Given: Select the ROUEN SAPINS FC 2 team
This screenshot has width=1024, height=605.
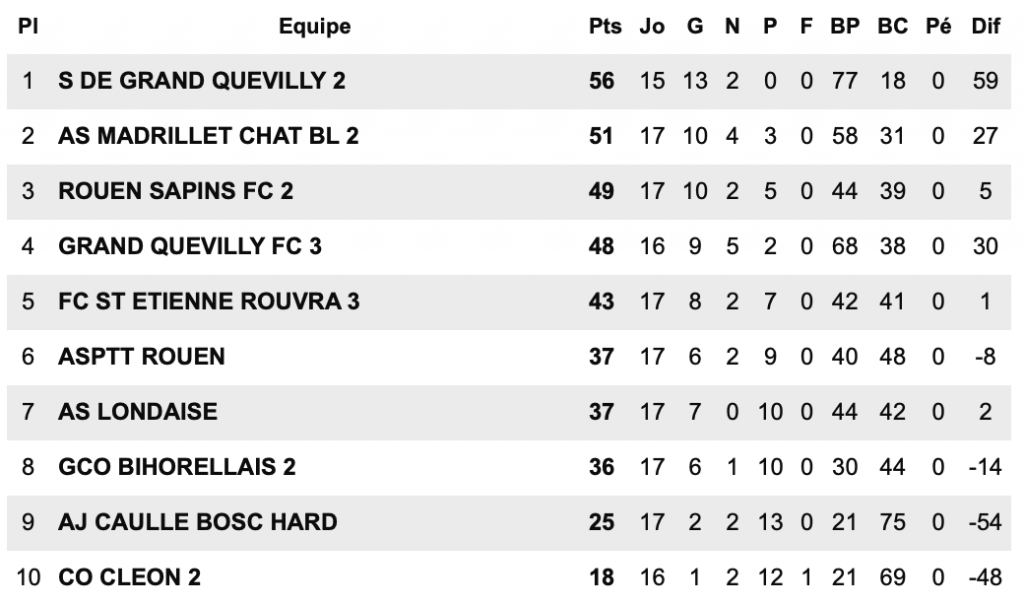Looking at the screenshot, I should coord(176,191).
